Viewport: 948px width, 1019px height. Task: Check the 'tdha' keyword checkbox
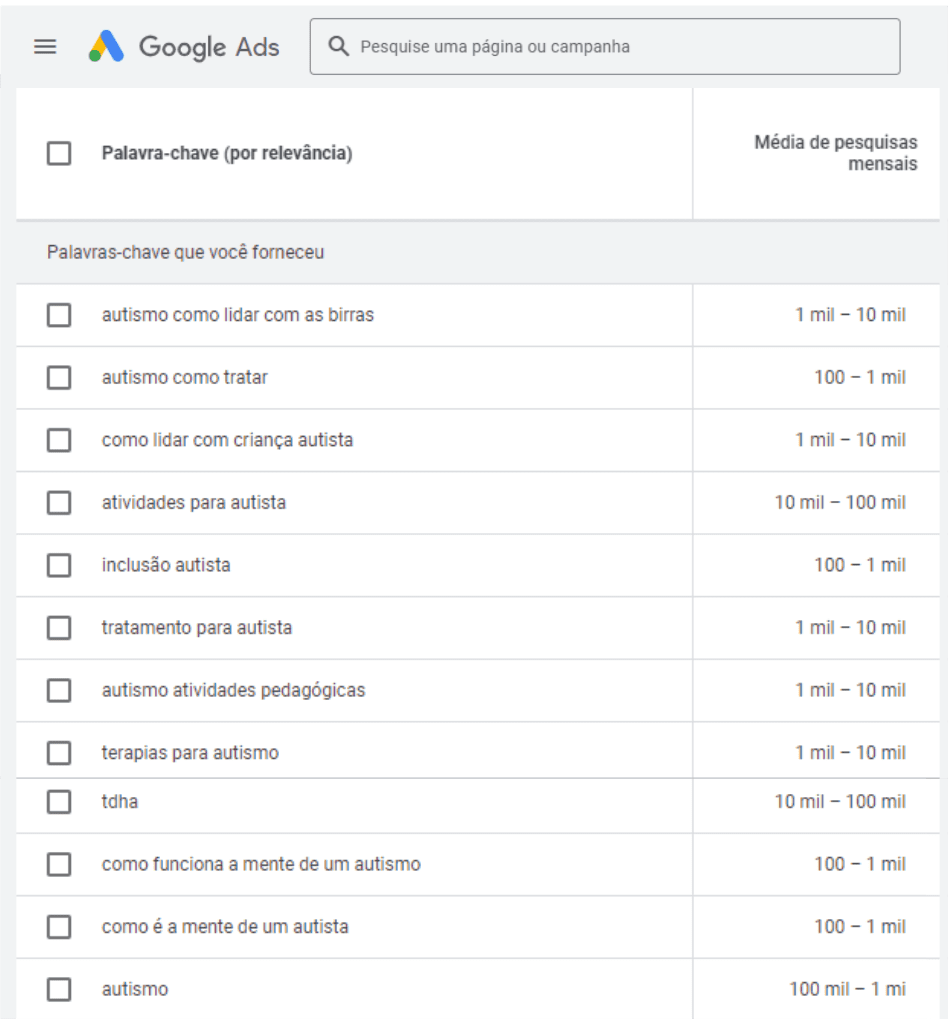[x=59, y=802]
